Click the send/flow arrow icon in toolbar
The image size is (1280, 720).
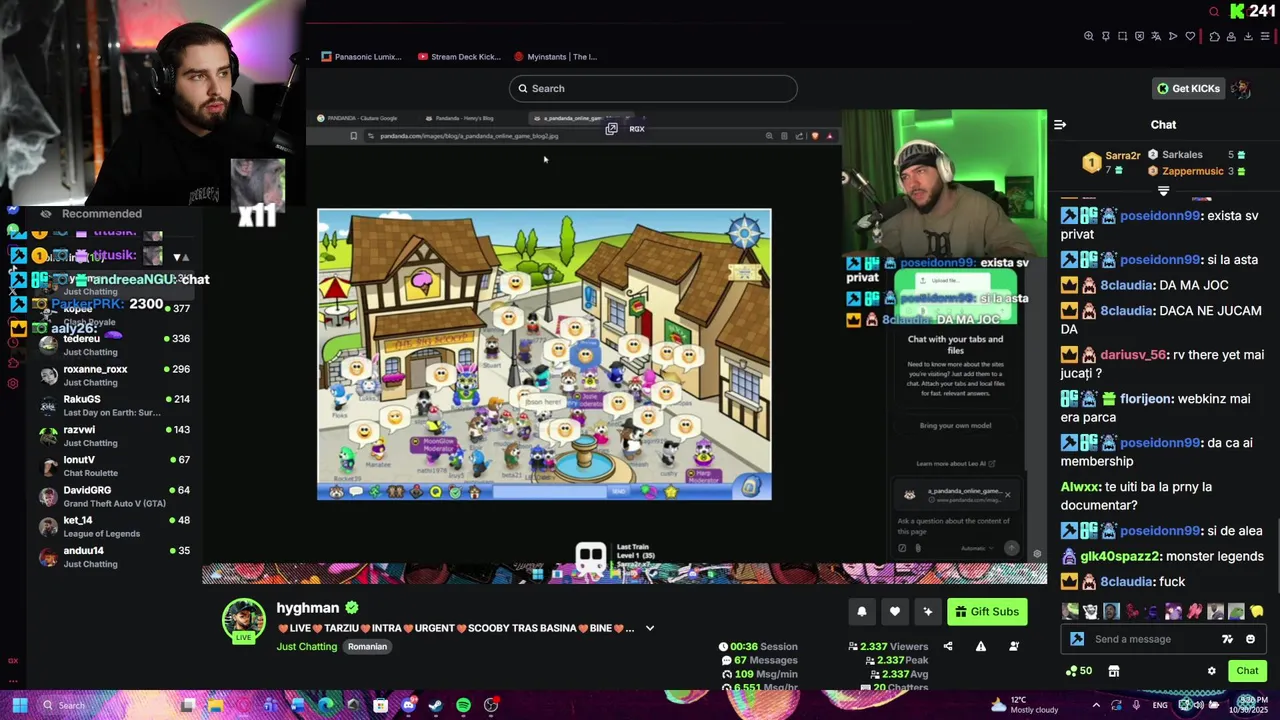point(1173,36)
